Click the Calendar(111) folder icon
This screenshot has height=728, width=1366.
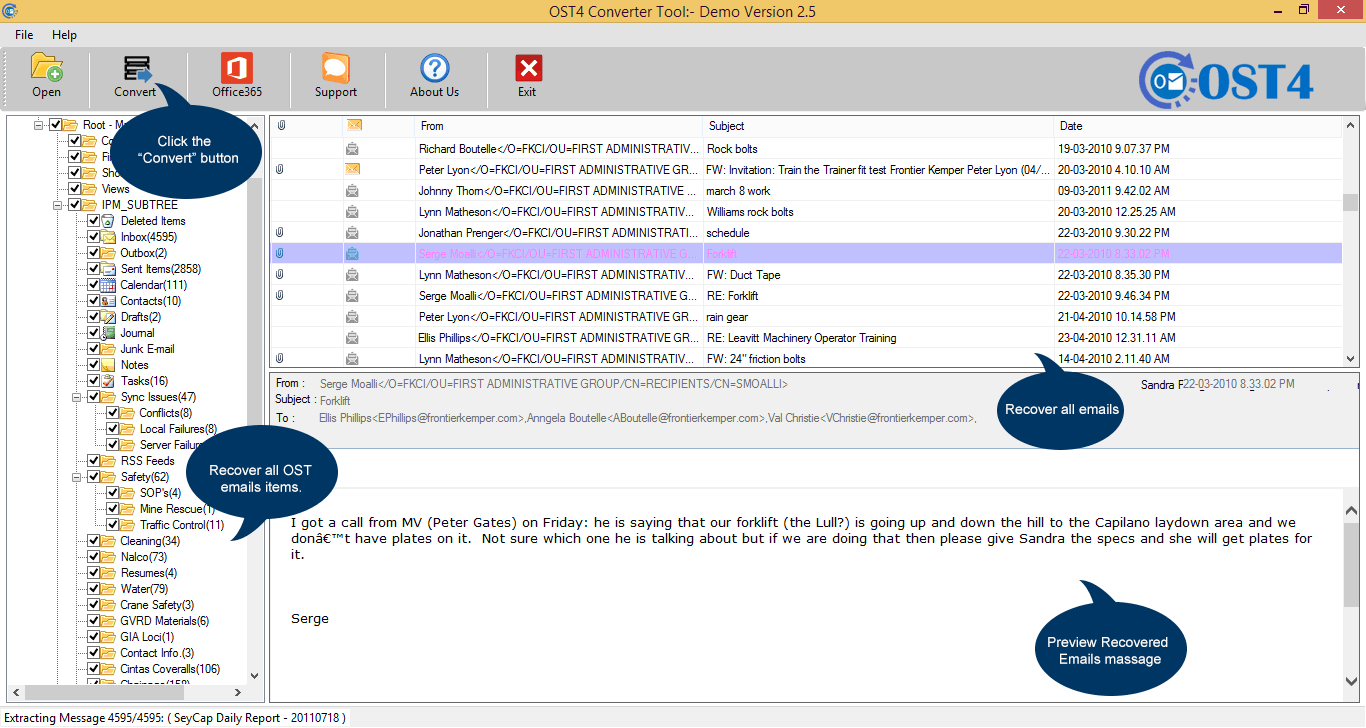click(108, 285)
